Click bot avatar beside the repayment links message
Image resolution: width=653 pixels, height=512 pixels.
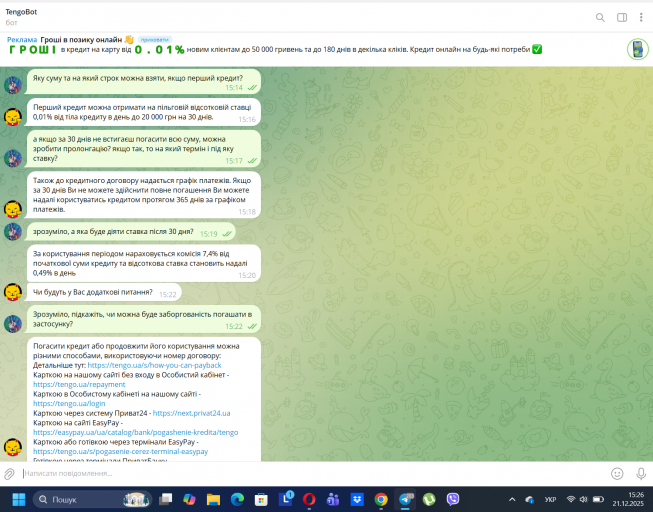(13, 447)
